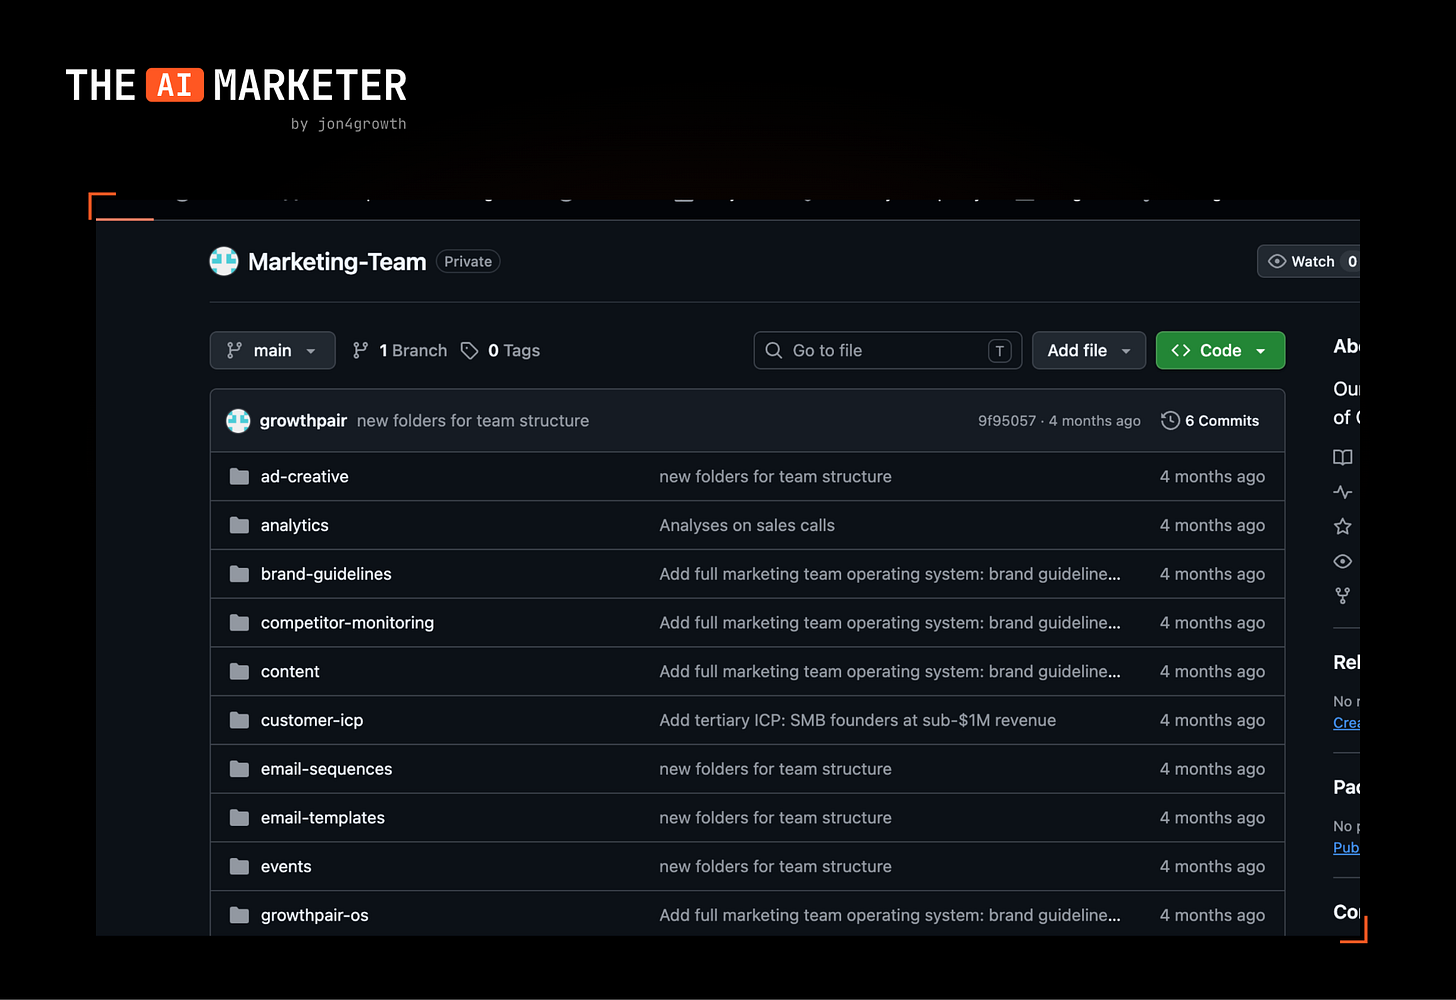Screen dimensions: 1456x1000
Task: Open the customer-icp folder
Action: [x=312, y=720]
